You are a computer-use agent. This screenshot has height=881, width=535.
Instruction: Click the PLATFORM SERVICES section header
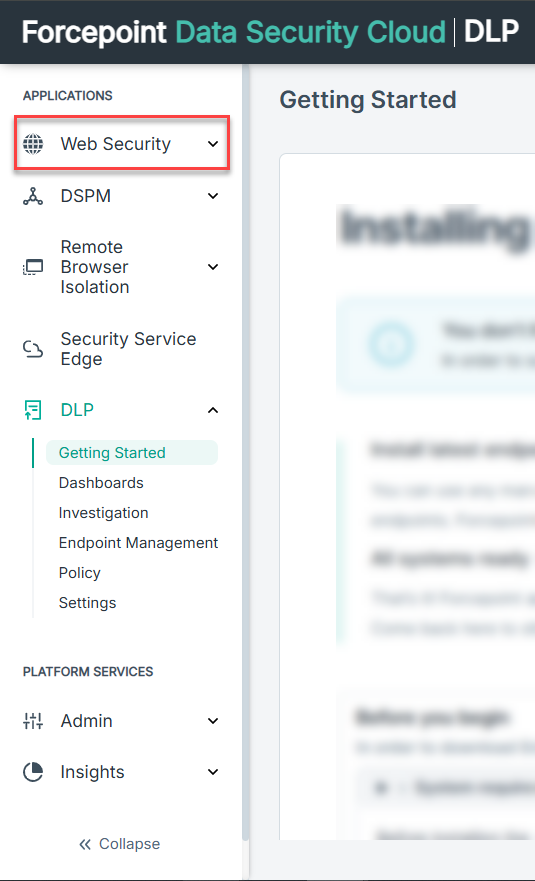(x=88, y=672)
